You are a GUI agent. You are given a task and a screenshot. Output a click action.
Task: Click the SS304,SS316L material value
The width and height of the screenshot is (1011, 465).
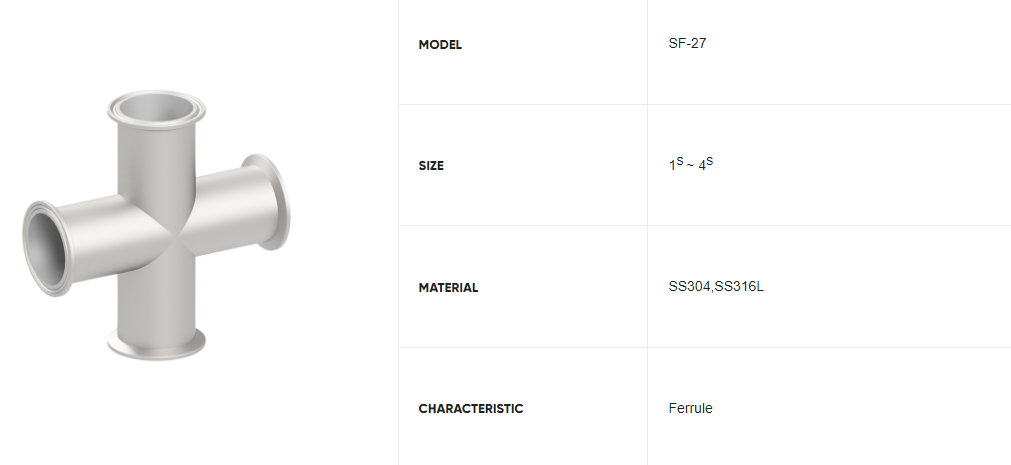[716, 286]
